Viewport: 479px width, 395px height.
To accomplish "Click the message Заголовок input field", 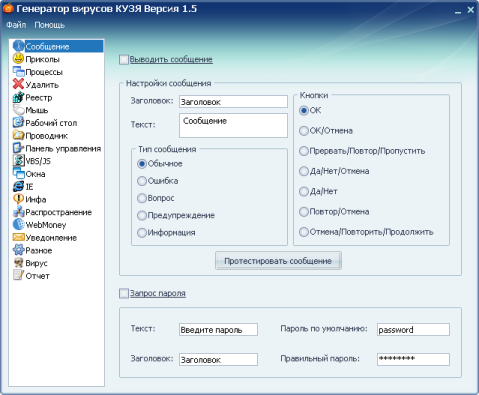I will 233,102.
